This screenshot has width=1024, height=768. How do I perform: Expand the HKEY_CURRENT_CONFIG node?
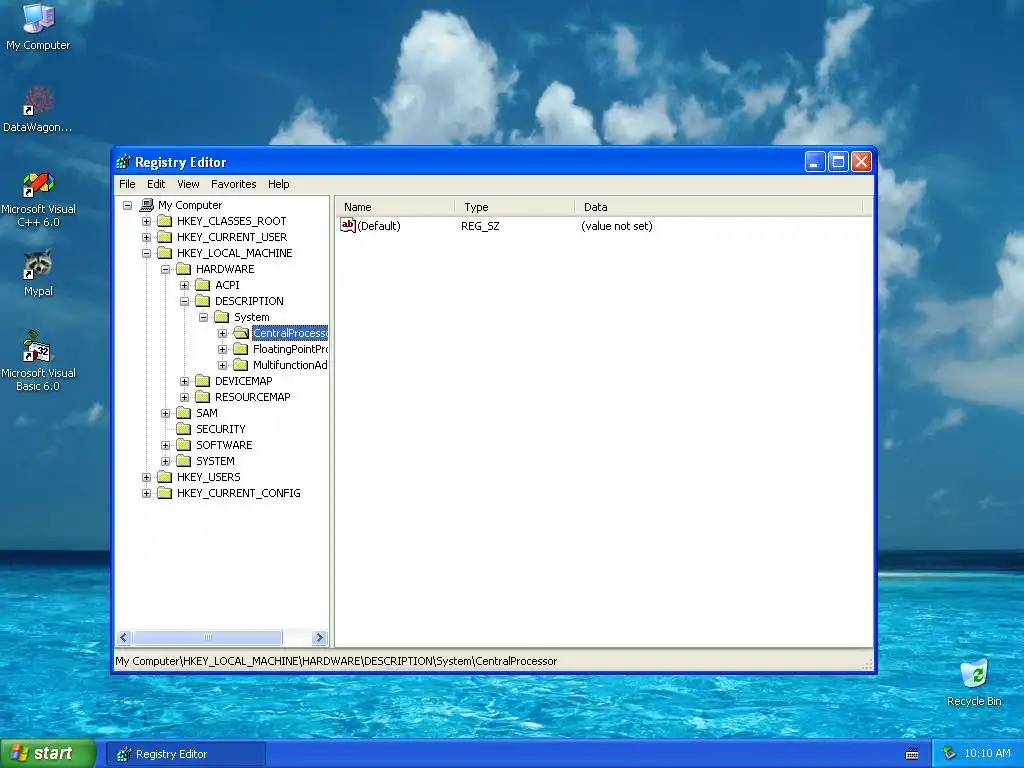pos(146,493)
